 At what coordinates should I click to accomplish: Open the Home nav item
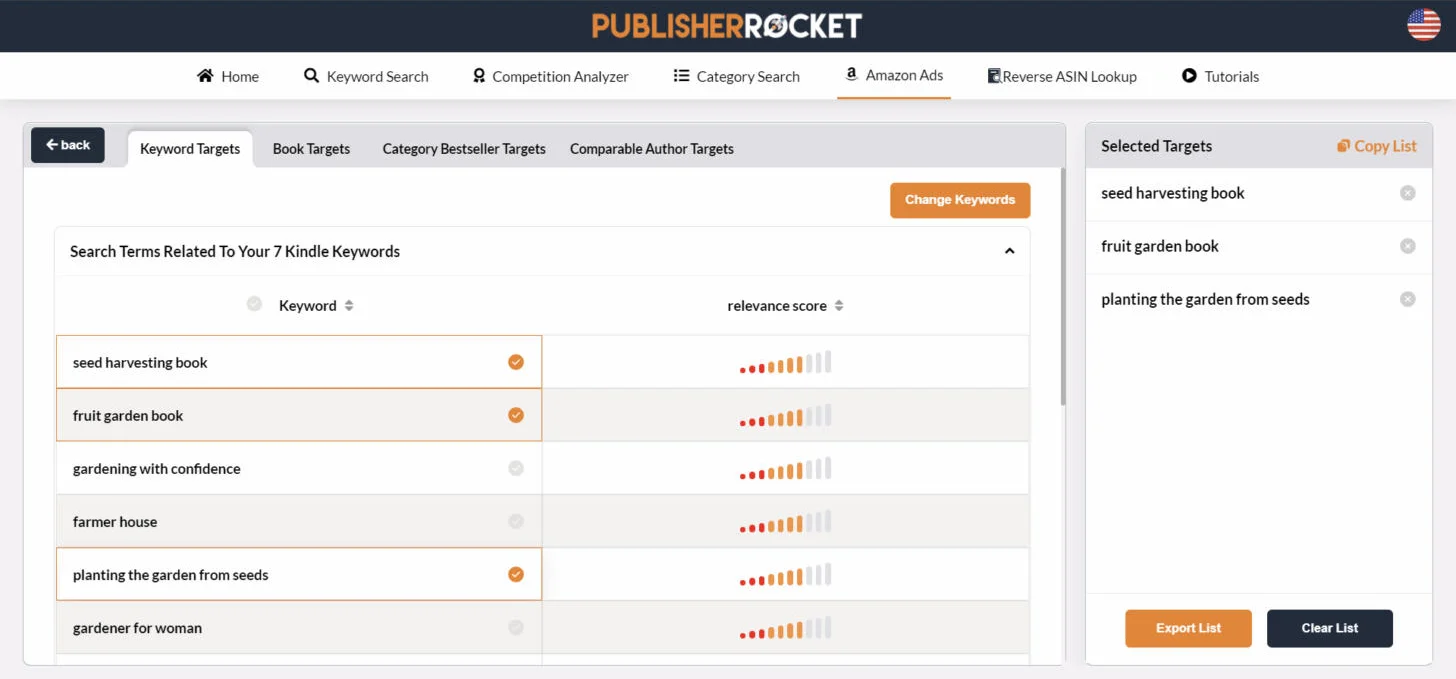pyautogui.click(x=228, y=76)
